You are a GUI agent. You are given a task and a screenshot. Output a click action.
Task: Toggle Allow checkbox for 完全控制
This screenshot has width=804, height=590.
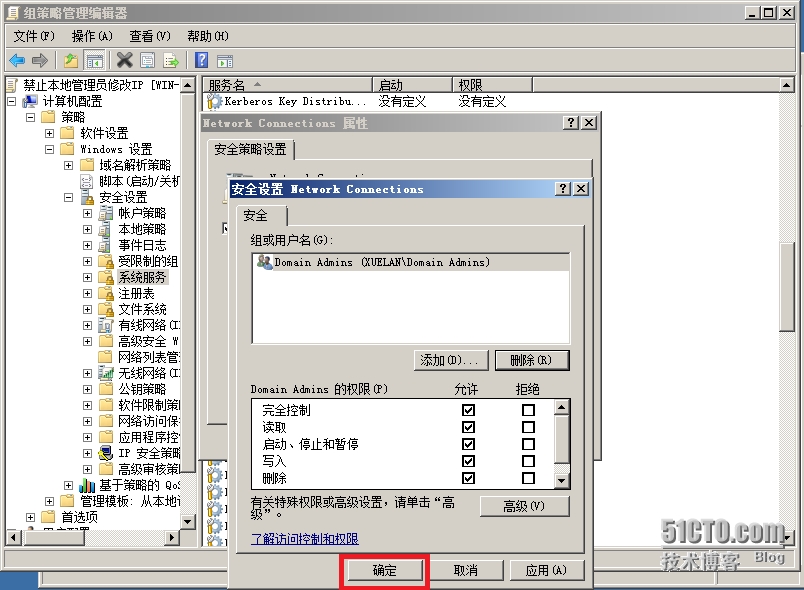coord(468,410)
